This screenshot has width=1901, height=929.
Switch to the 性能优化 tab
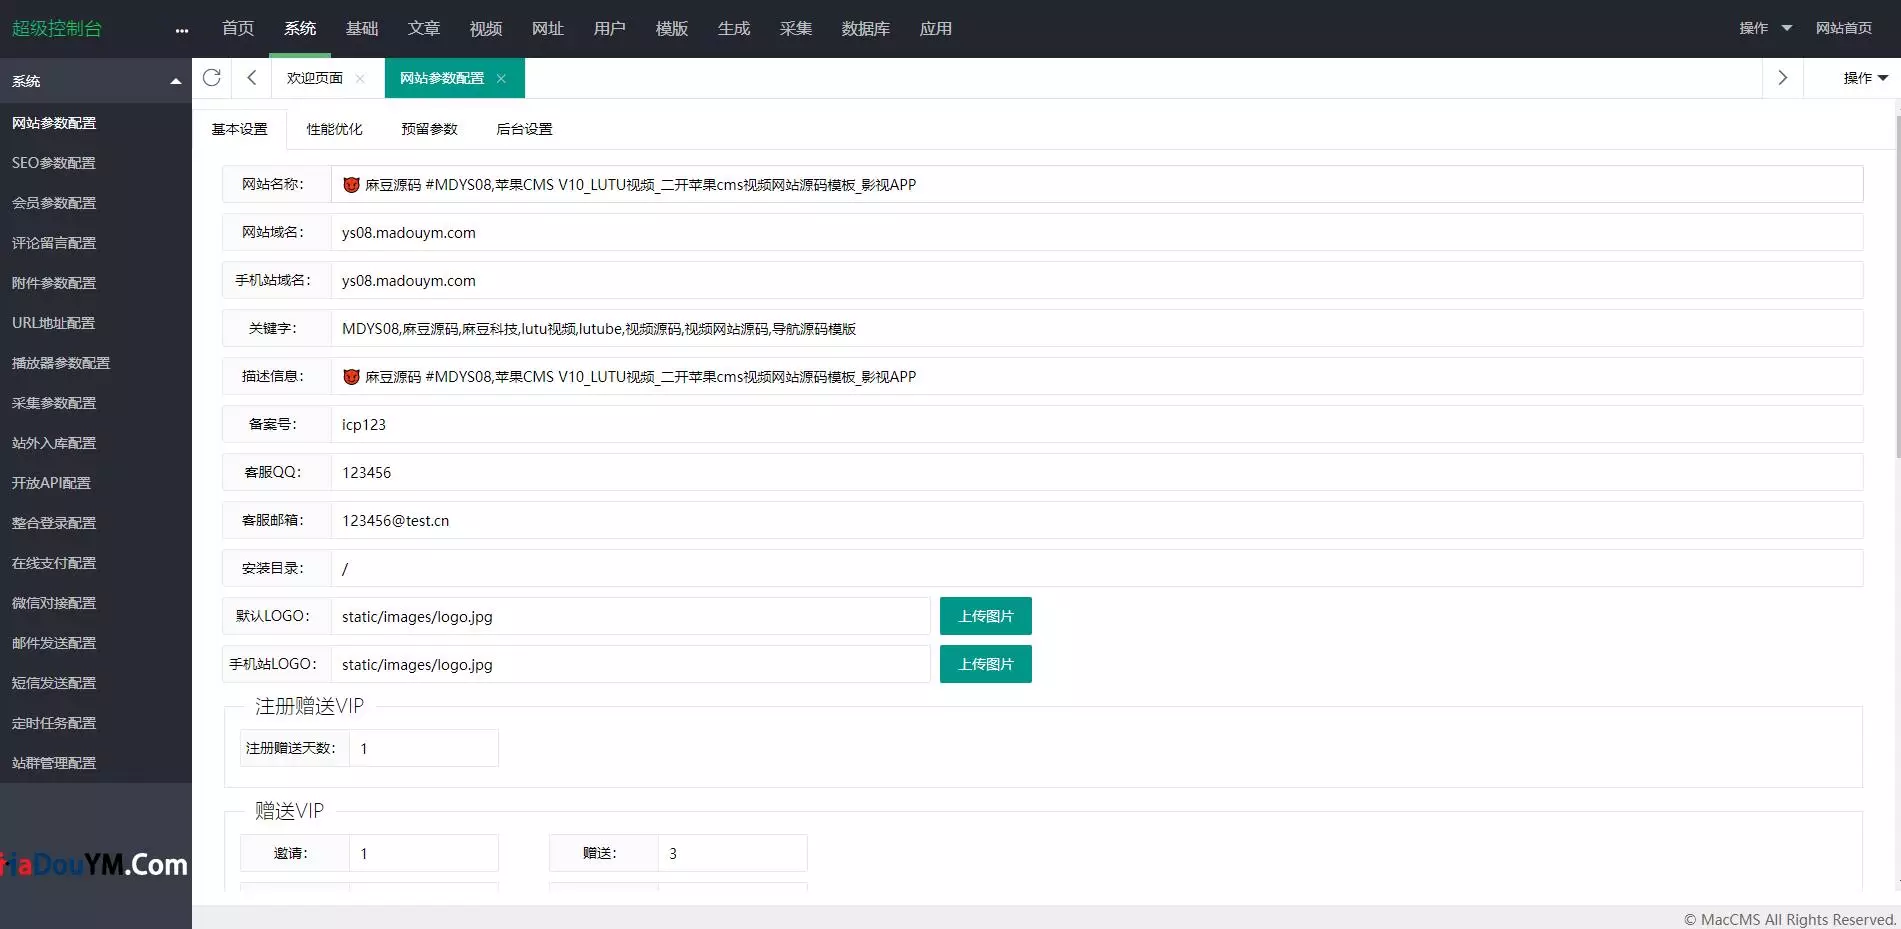pyautogui.click(x=334, y=129)
